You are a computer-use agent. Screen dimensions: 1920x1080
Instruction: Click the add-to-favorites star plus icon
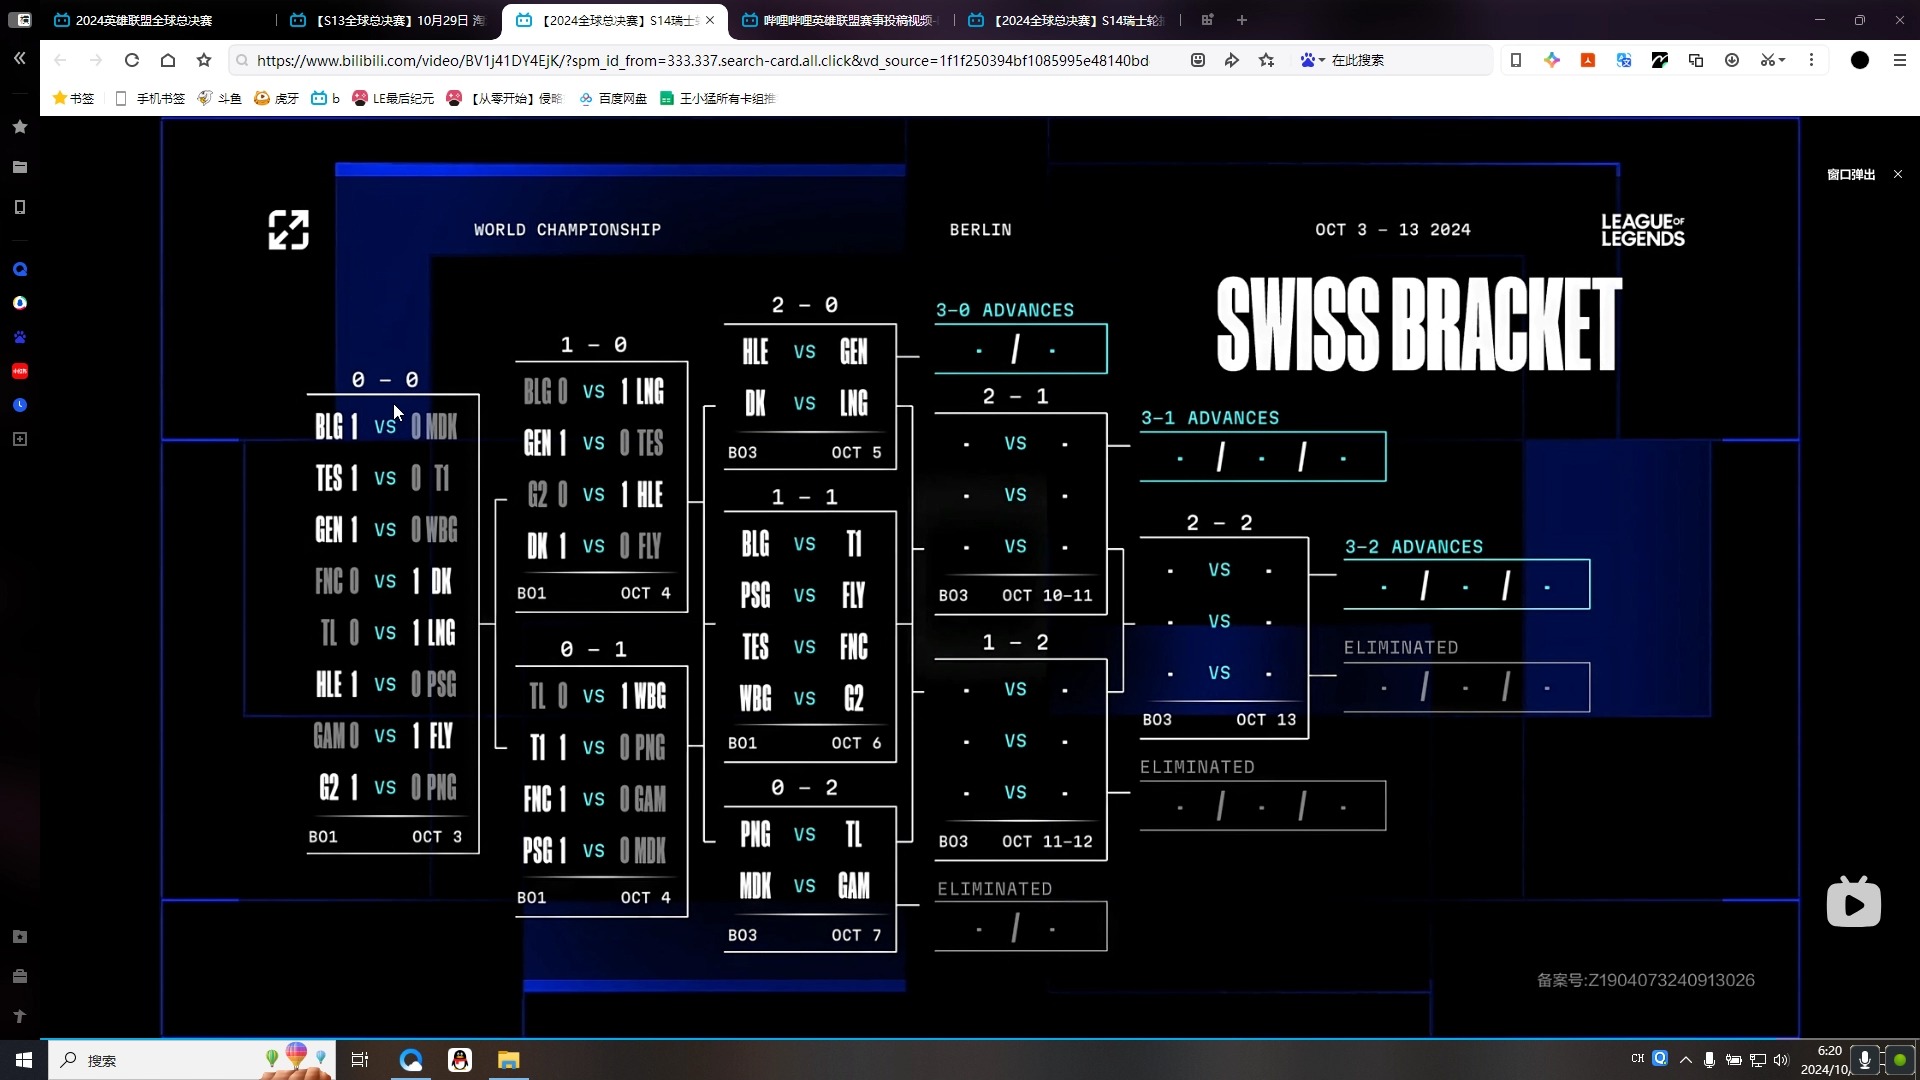coord(1267,60)
